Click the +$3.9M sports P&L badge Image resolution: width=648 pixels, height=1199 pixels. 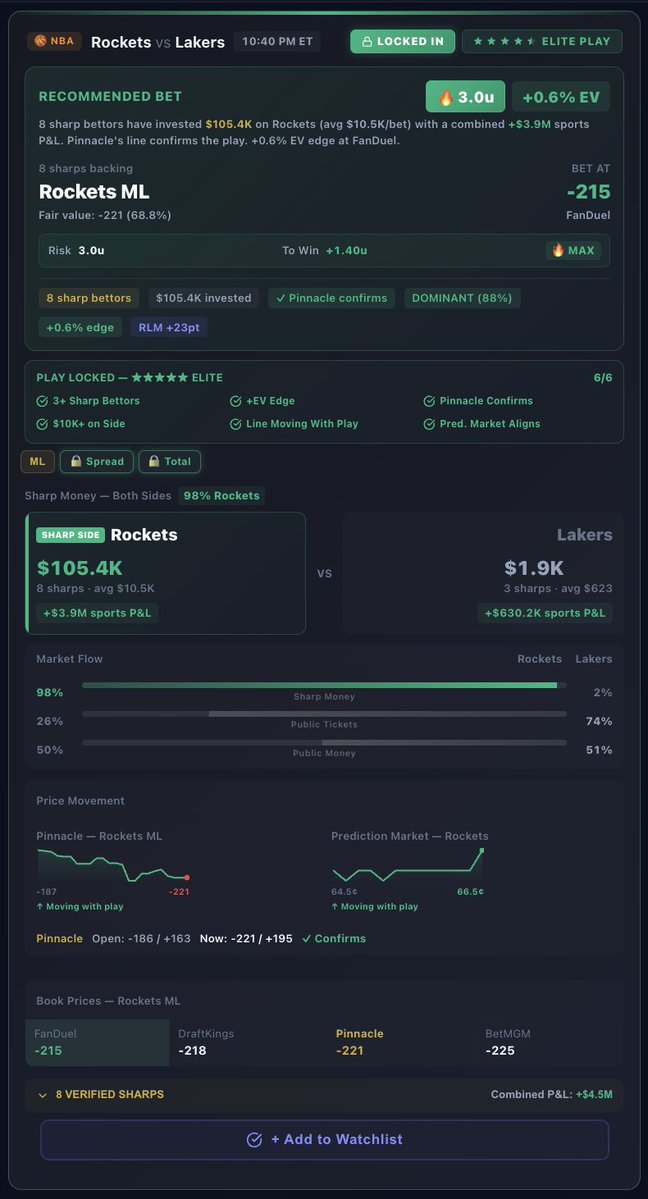point(97,613)
